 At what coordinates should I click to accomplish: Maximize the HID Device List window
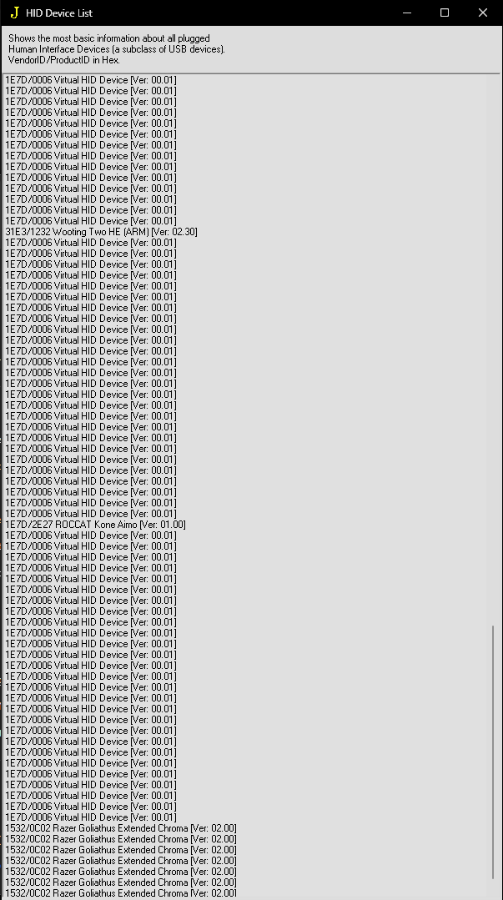[x=444, y=13]
